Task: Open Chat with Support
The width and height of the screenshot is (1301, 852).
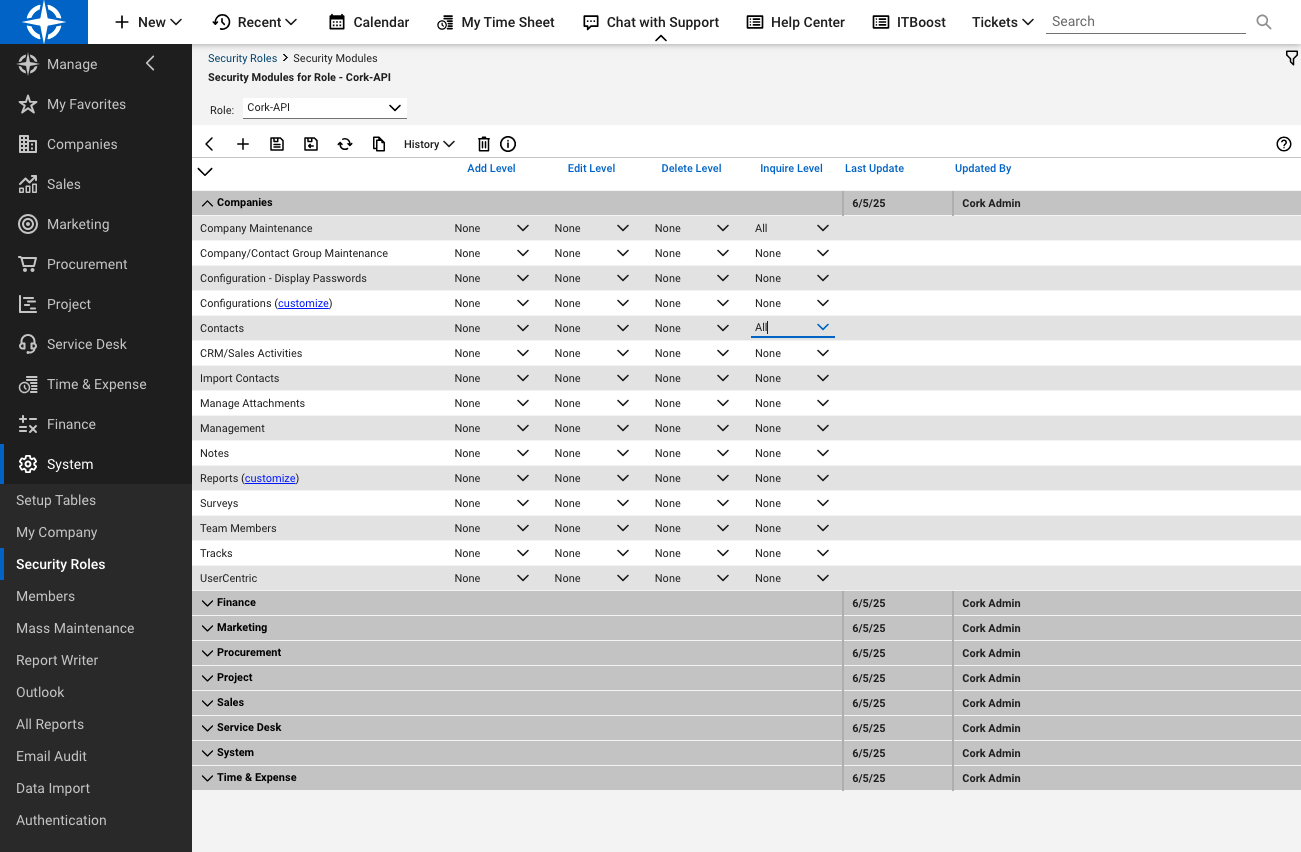Action: click(x=651, y=22)
